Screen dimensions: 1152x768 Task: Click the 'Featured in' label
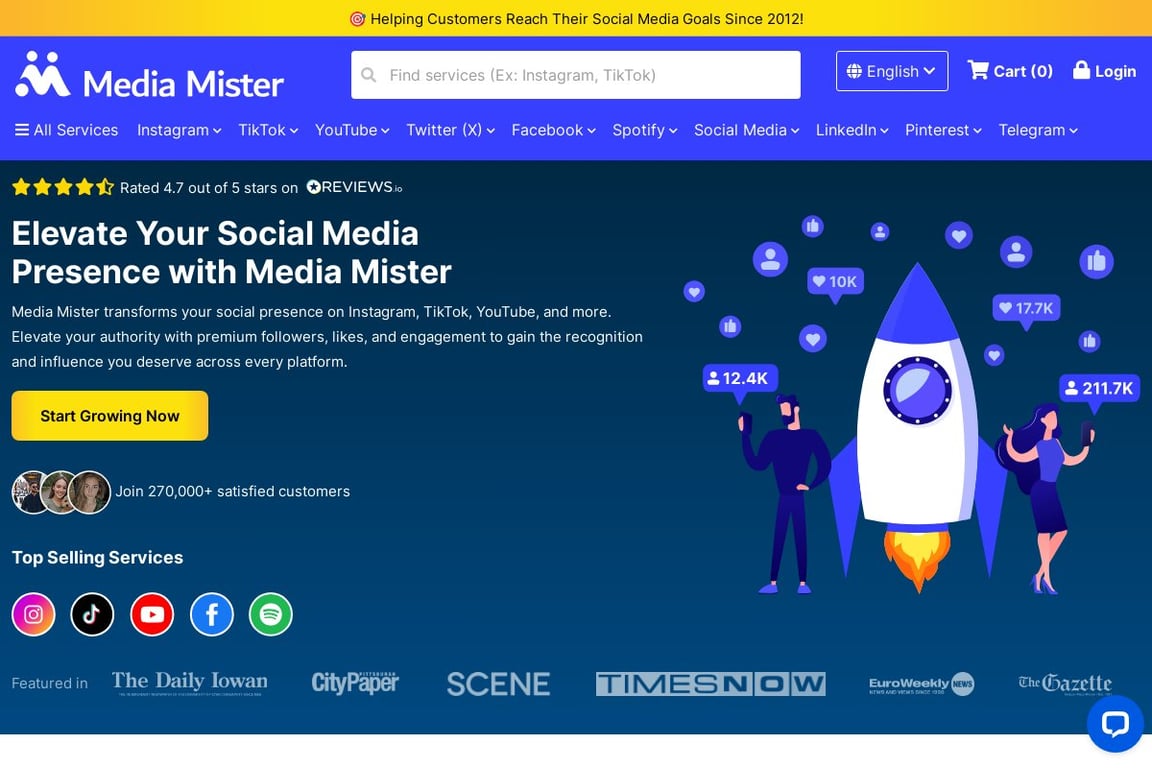tap(50, 683)
